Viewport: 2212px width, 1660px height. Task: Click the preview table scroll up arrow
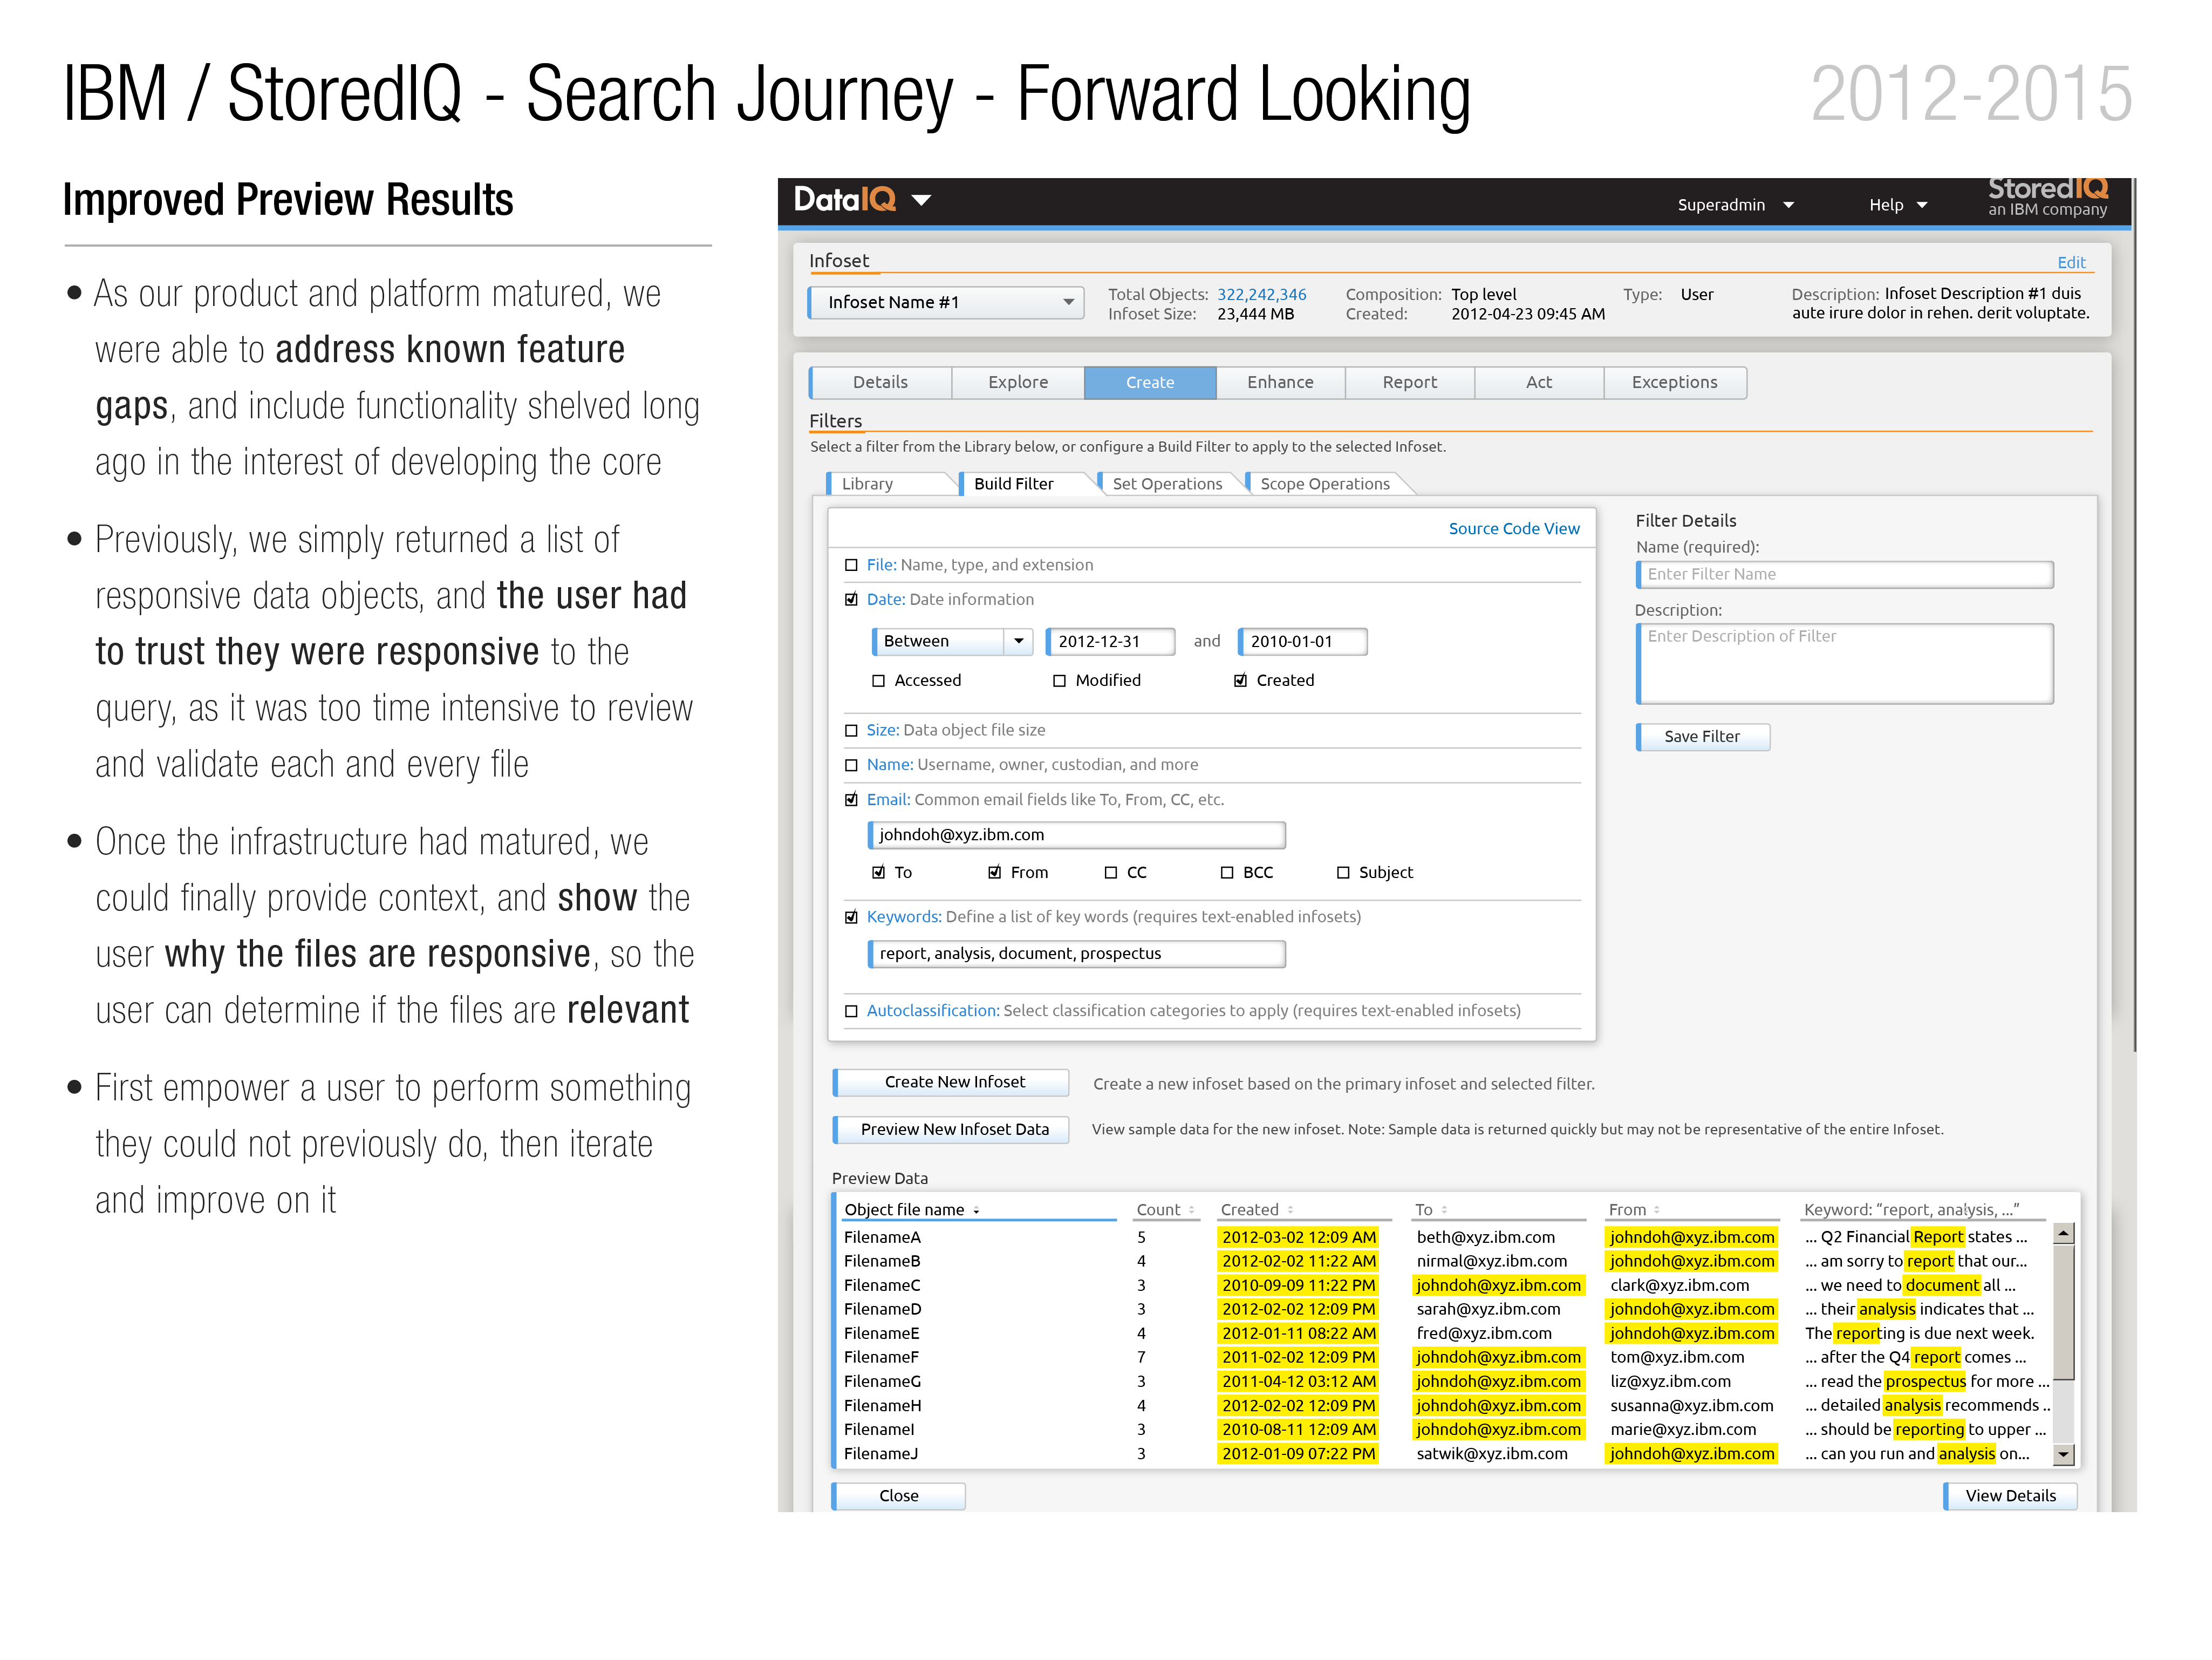(2062, 1234)
